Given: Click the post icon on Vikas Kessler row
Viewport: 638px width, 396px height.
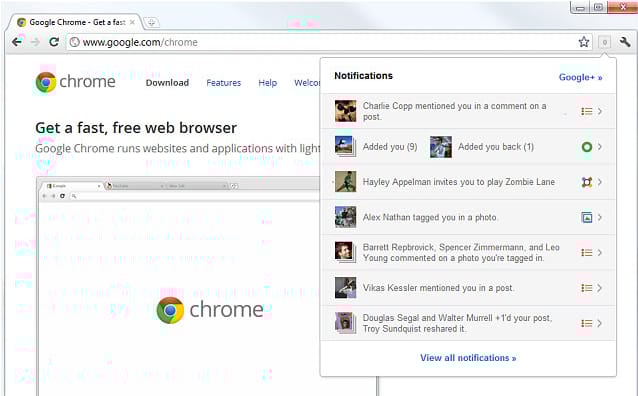Looking at the screenshot, I should [x=586, y=288].
